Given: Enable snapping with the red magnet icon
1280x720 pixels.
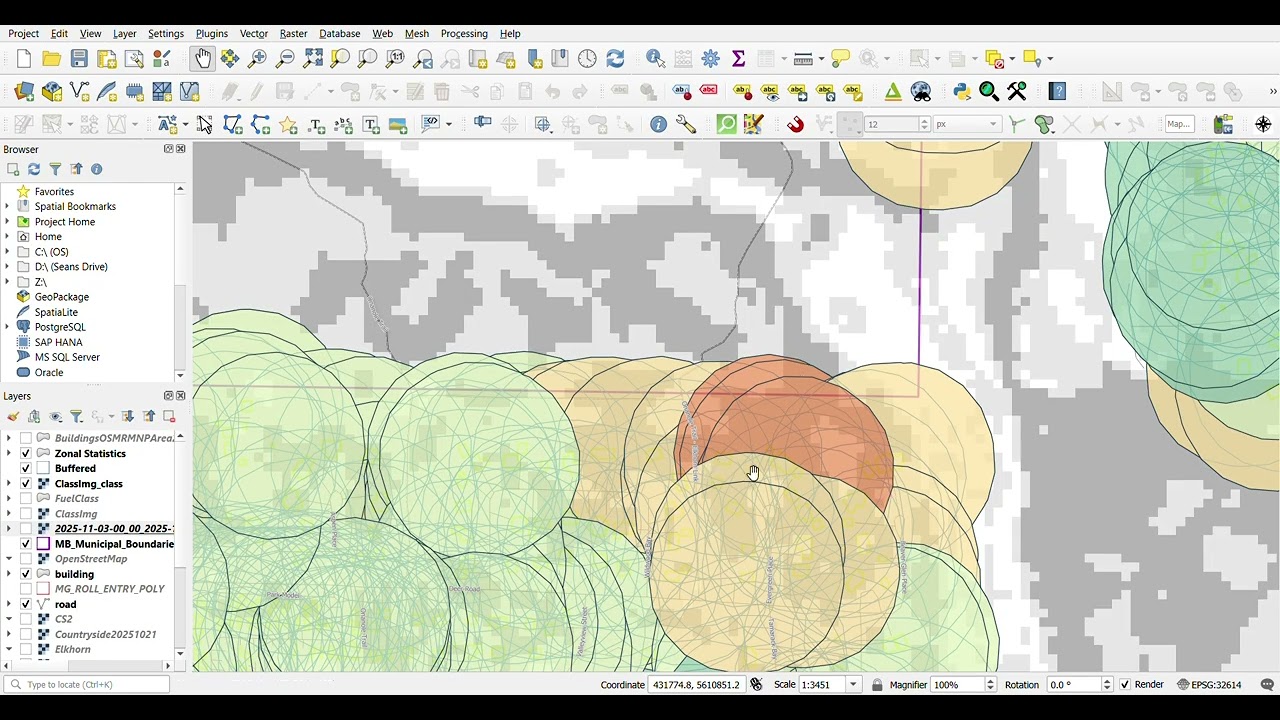Looking at the screenshot, I should (795, 125).
